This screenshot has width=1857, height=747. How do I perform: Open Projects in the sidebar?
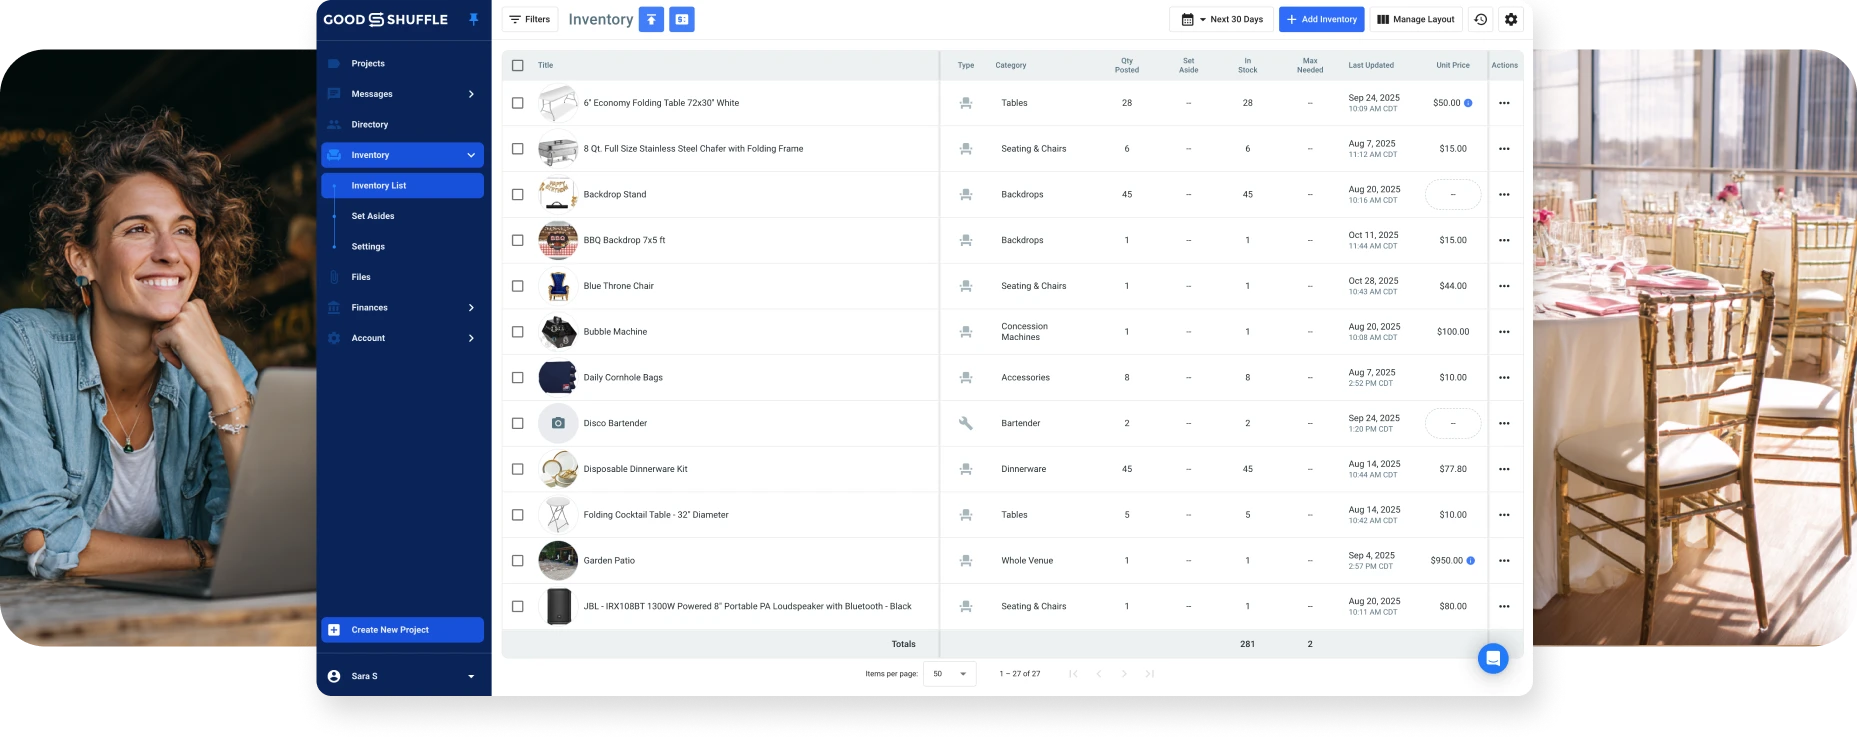coord(368,63)
